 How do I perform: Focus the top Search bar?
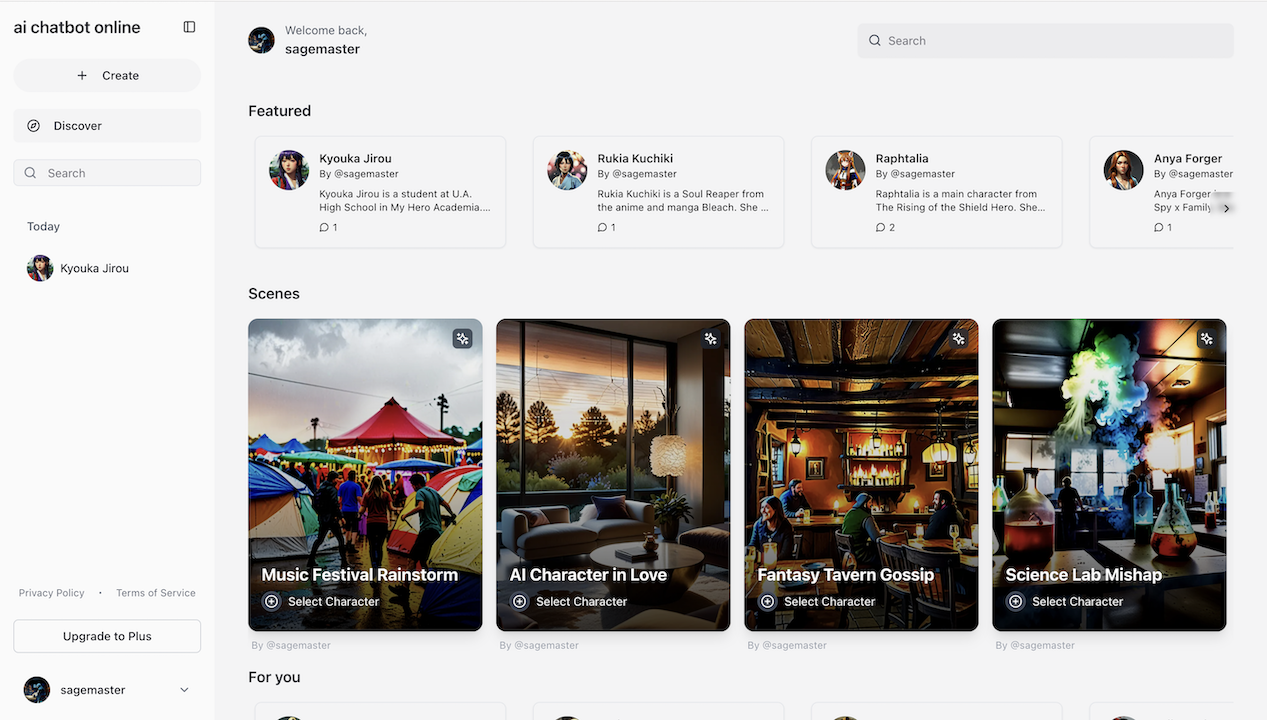1045,41
